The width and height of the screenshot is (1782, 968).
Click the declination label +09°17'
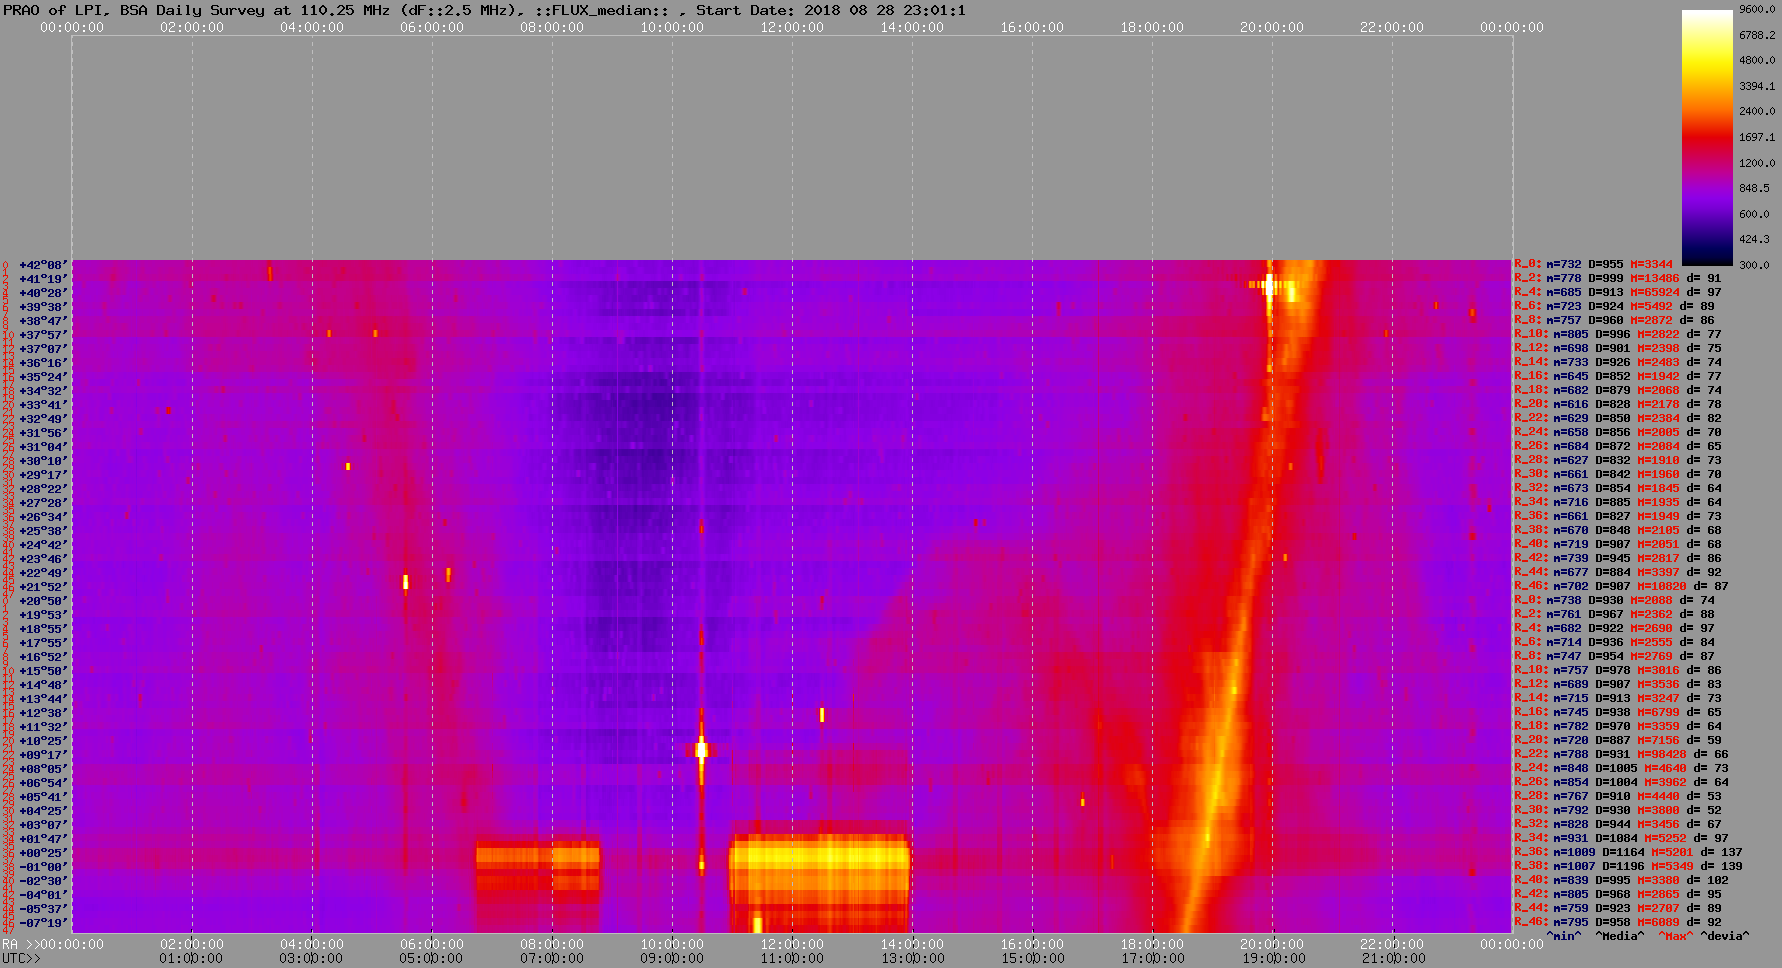tap(43, 755)
